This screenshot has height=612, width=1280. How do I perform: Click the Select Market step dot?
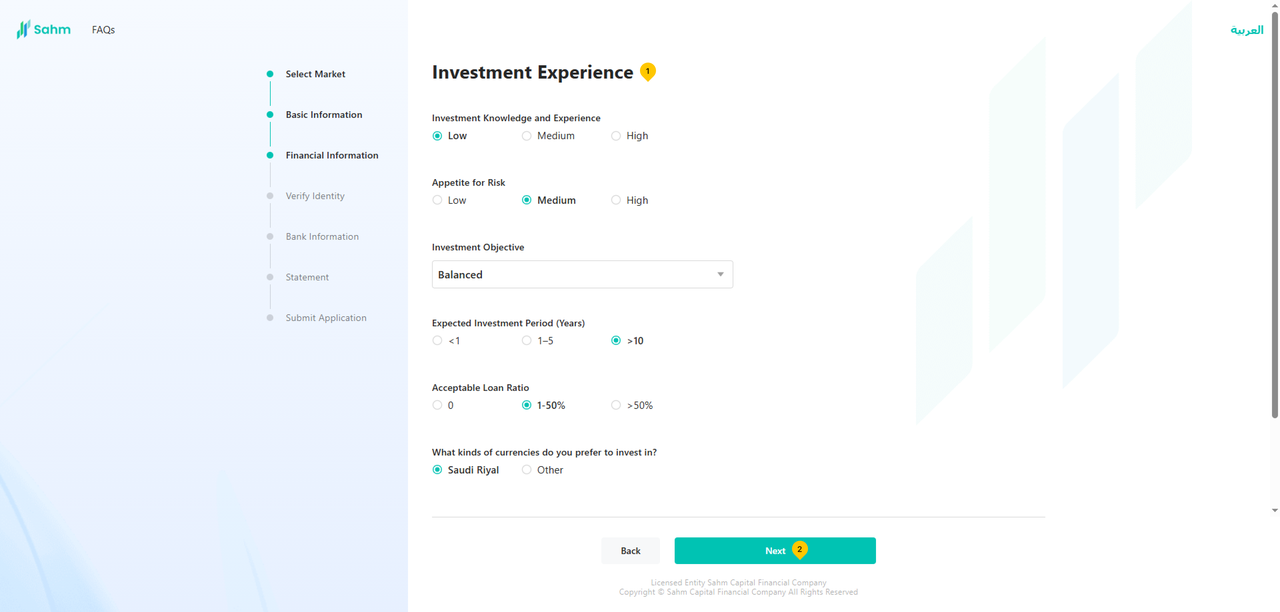click(270, 74)
